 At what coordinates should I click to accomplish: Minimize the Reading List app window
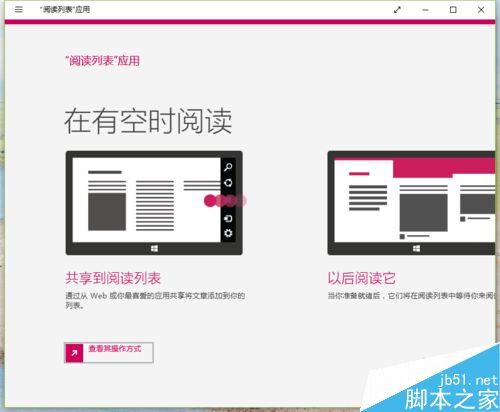(x=425, y=10)
